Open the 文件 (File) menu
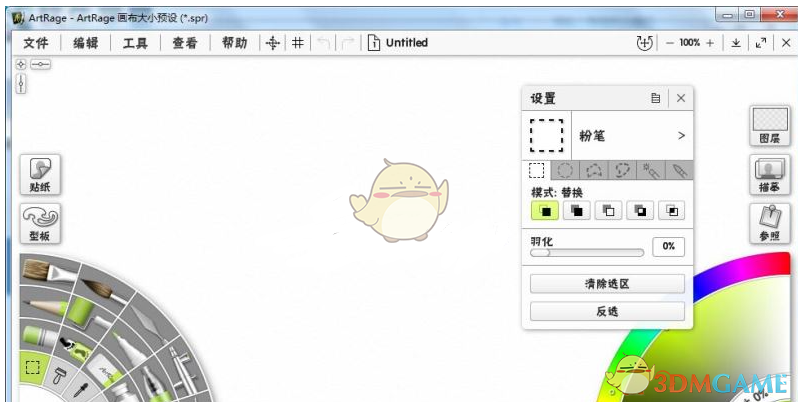798x402 pixels. point(36,43)
